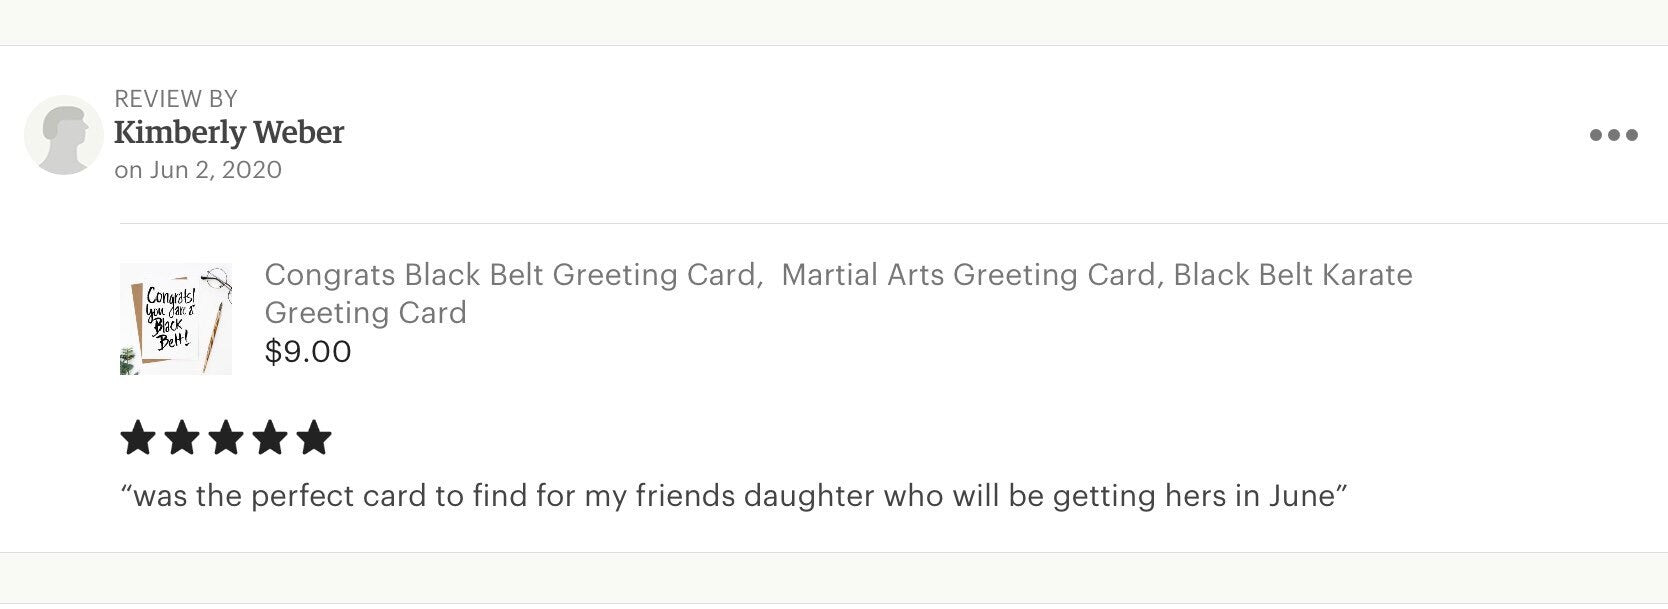This screenshot has height=609, width=1668.
Task: Expand details under the review header
Action: [177, 97]
